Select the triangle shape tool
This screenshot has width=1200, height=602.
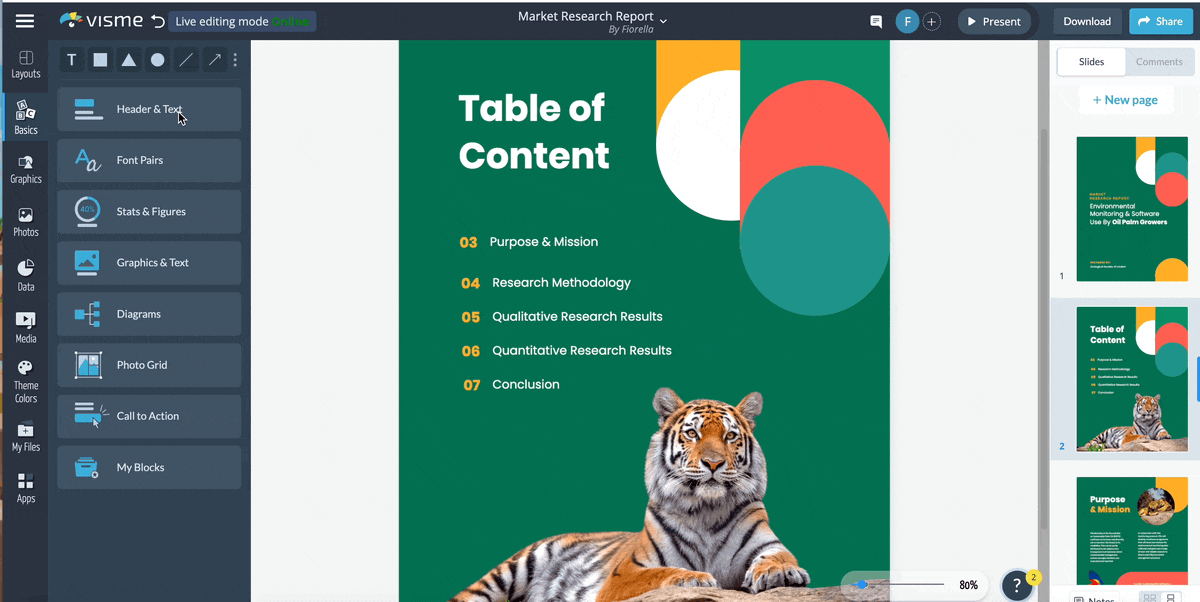[x=129, y=60]
